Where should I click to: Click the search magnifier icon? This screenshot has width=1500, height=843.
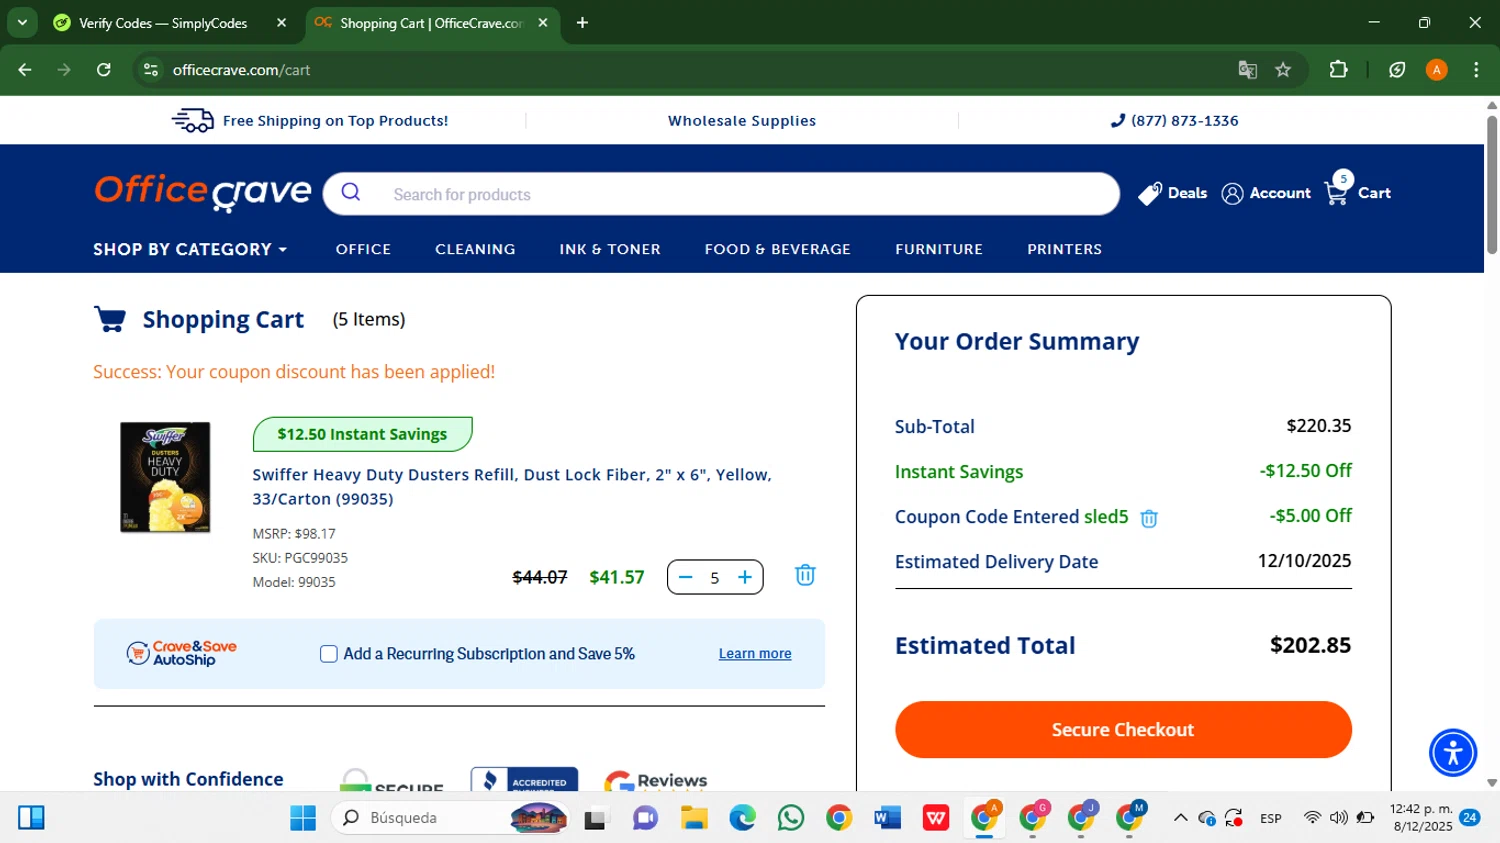point(350,192)
